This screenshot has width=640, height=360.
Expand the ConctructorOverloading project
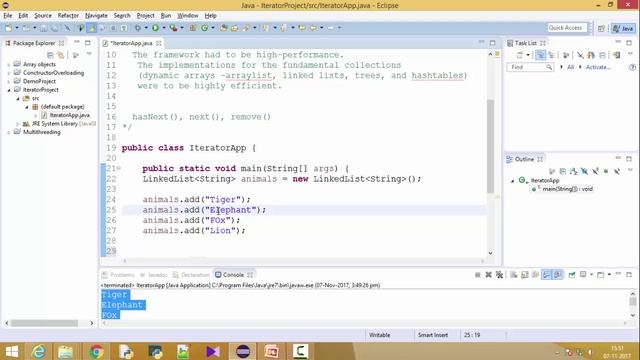9,73
